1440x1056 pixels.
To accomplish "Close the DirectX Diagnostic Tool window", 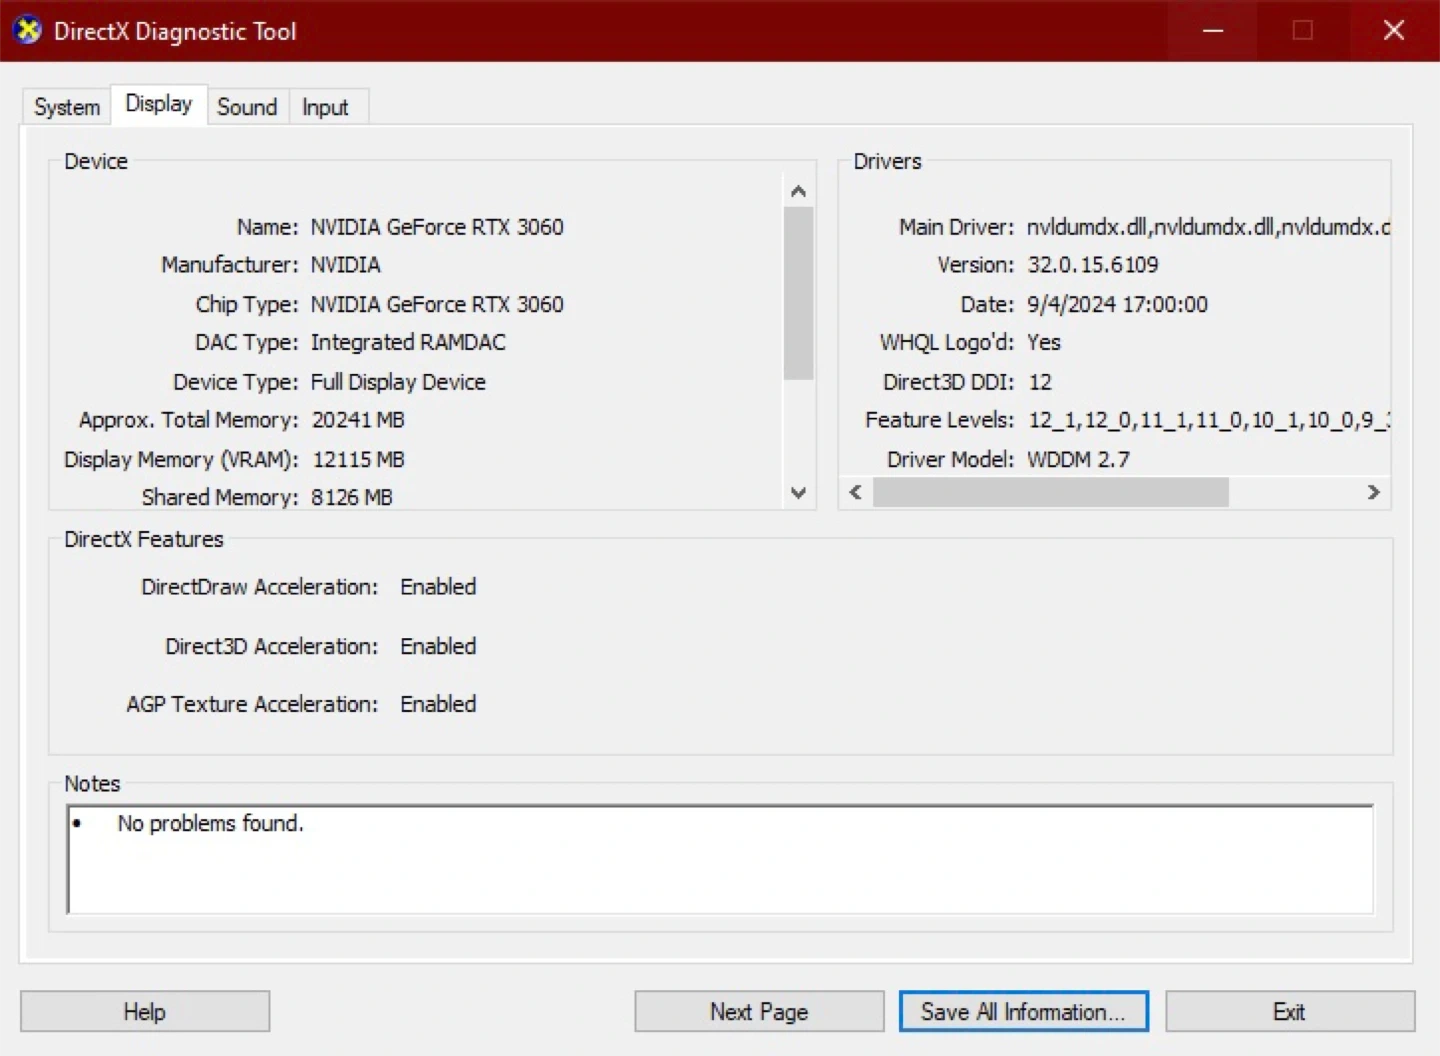I will [x=1393, y=30].
